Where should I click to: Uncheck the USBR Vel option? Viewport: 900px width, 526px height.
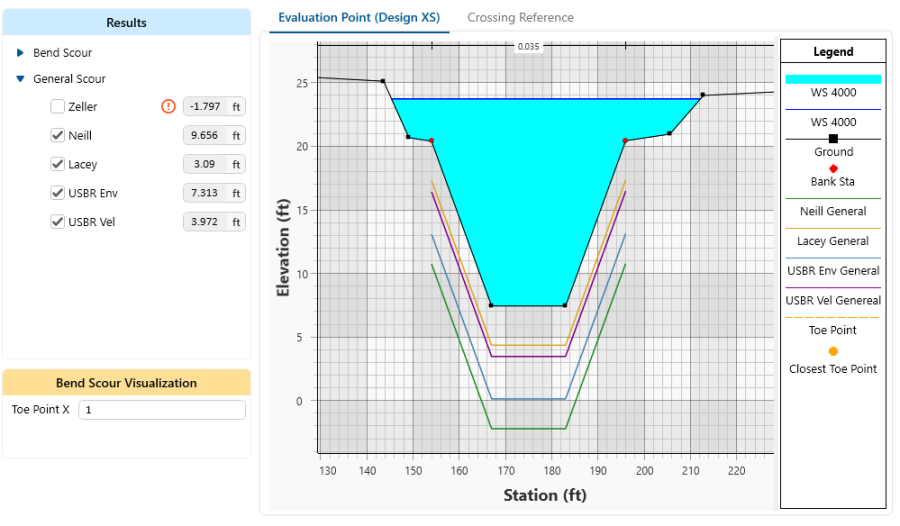tap(58, 222)
